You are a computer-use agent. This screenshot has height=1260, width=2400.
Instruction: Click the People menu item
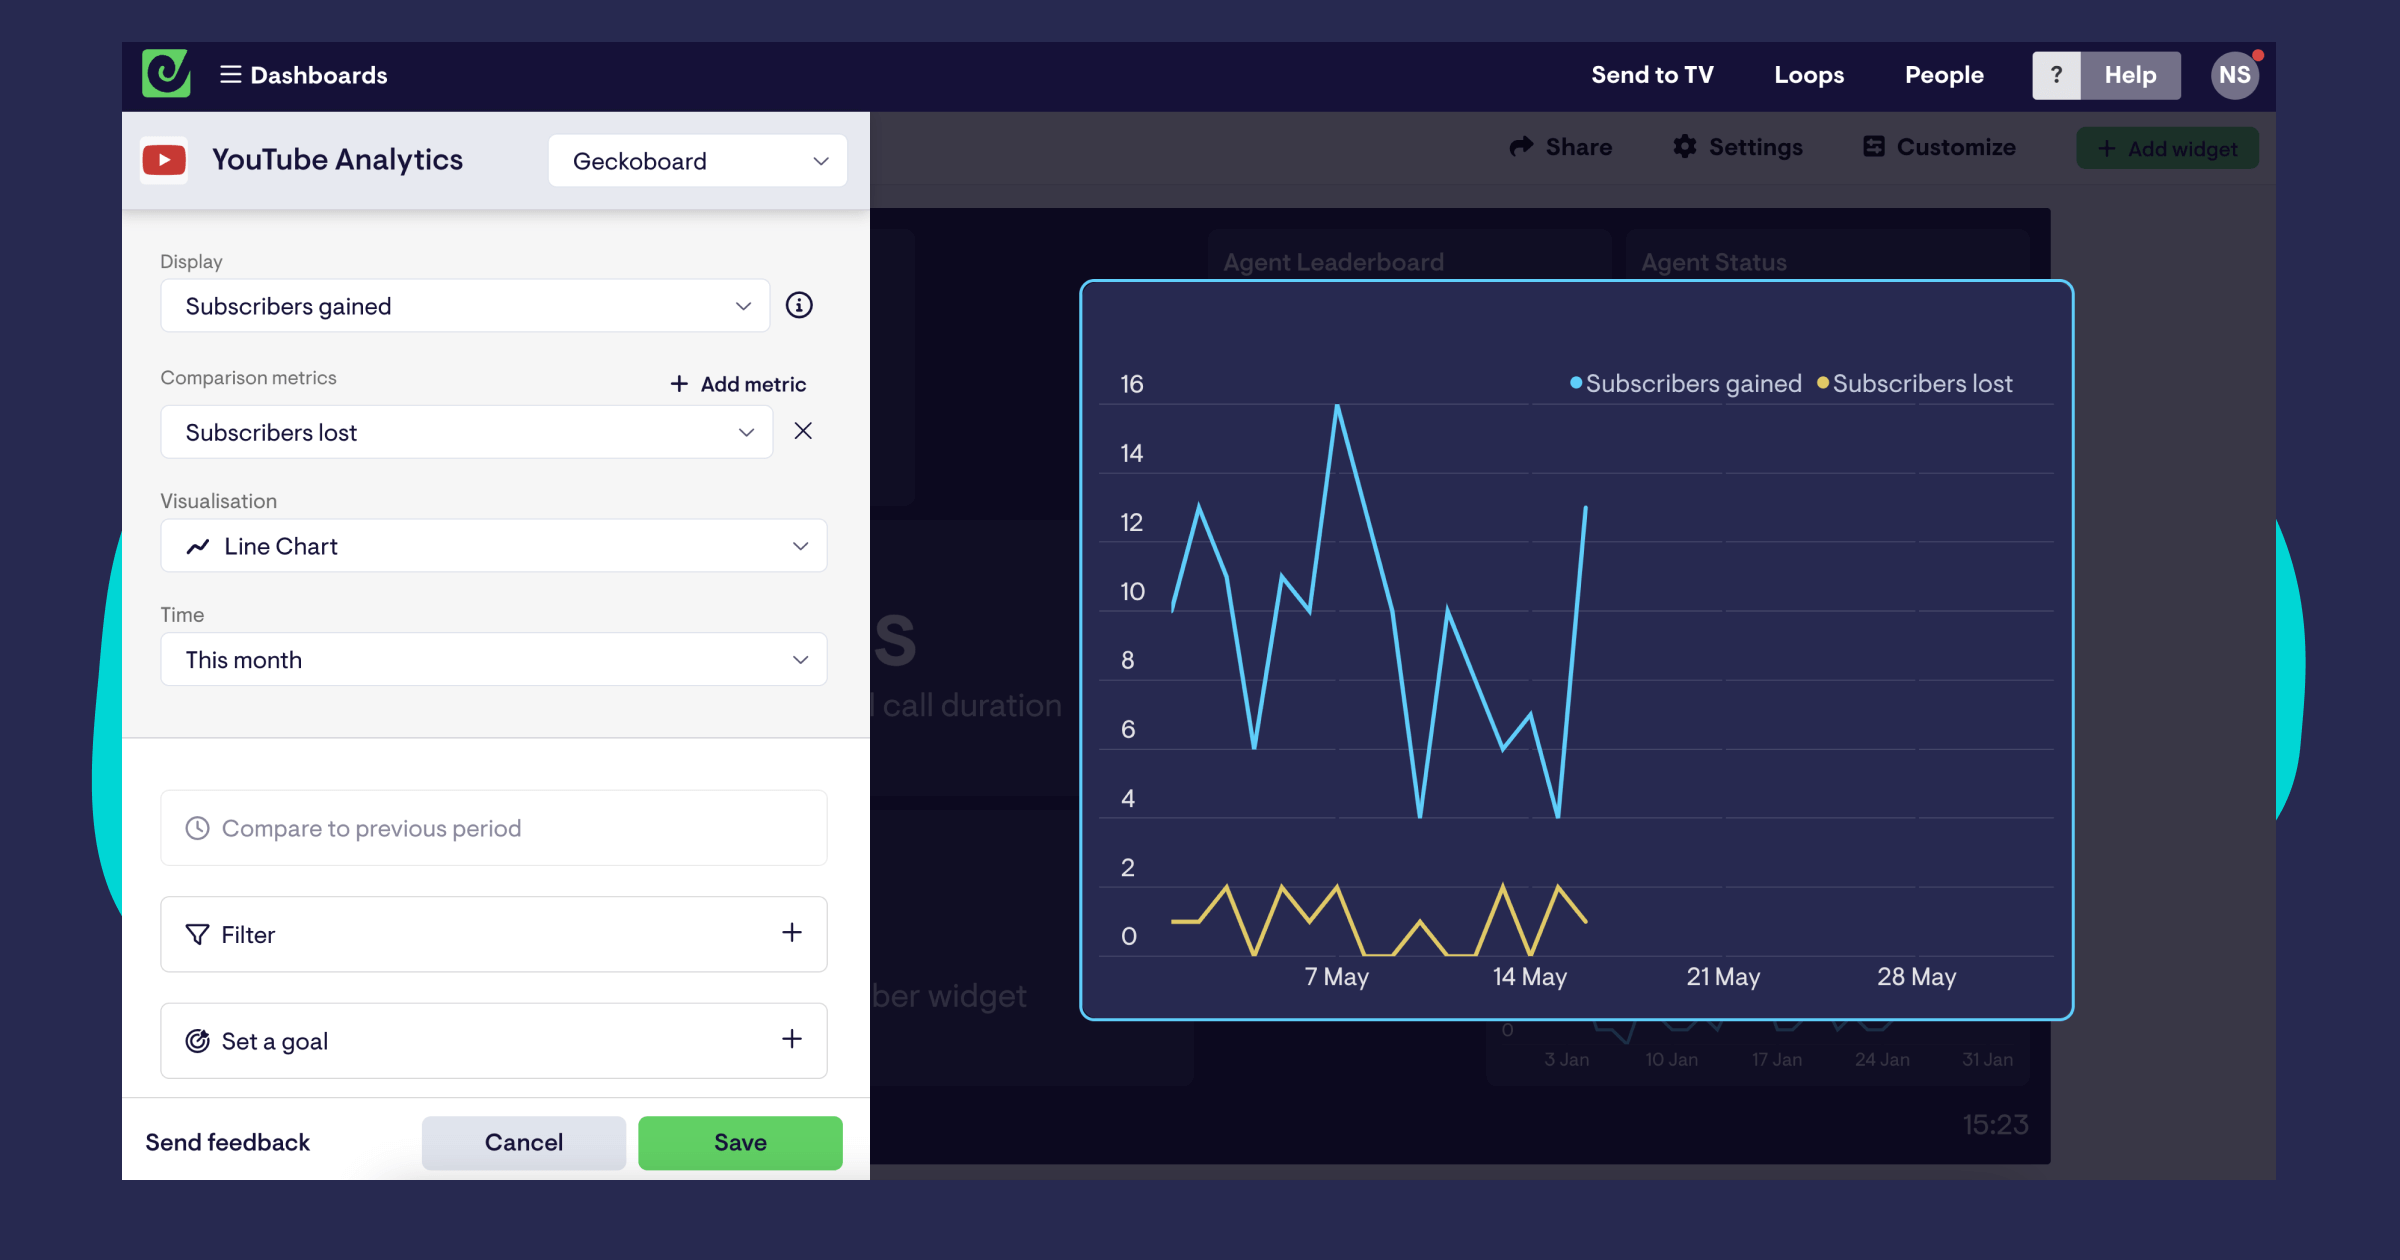click(x=1943, y=73)
